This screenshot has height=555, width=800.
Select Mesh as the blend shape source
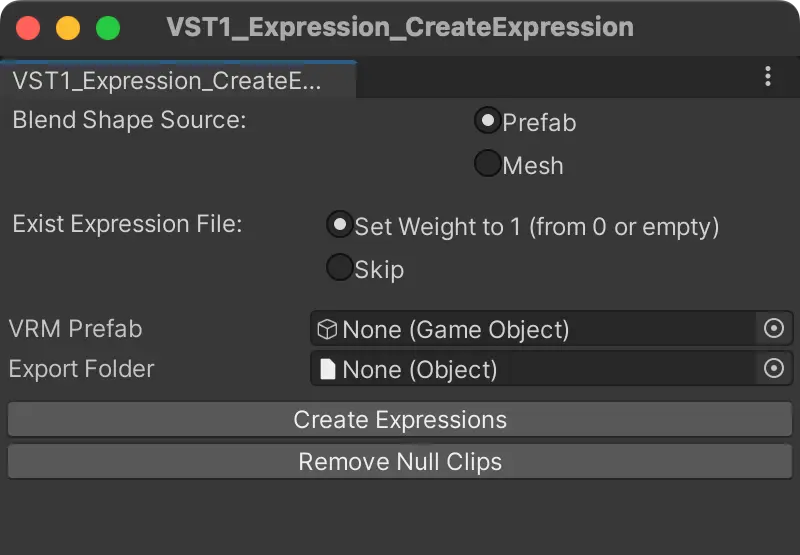tap(487, 164)
